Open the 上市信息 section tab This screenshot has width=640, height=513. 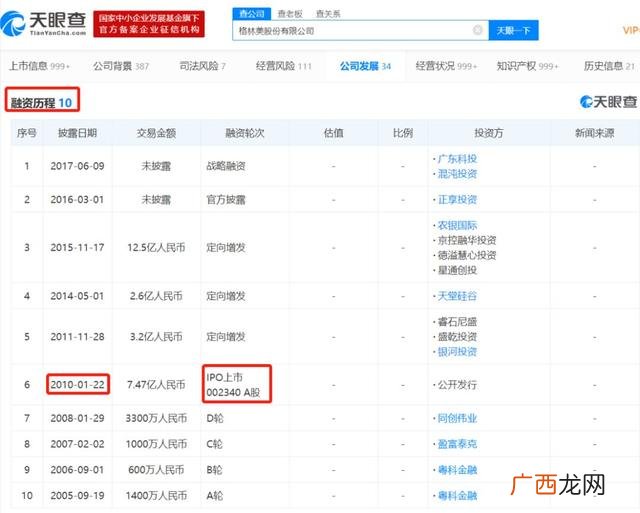[x=39, y=66]
